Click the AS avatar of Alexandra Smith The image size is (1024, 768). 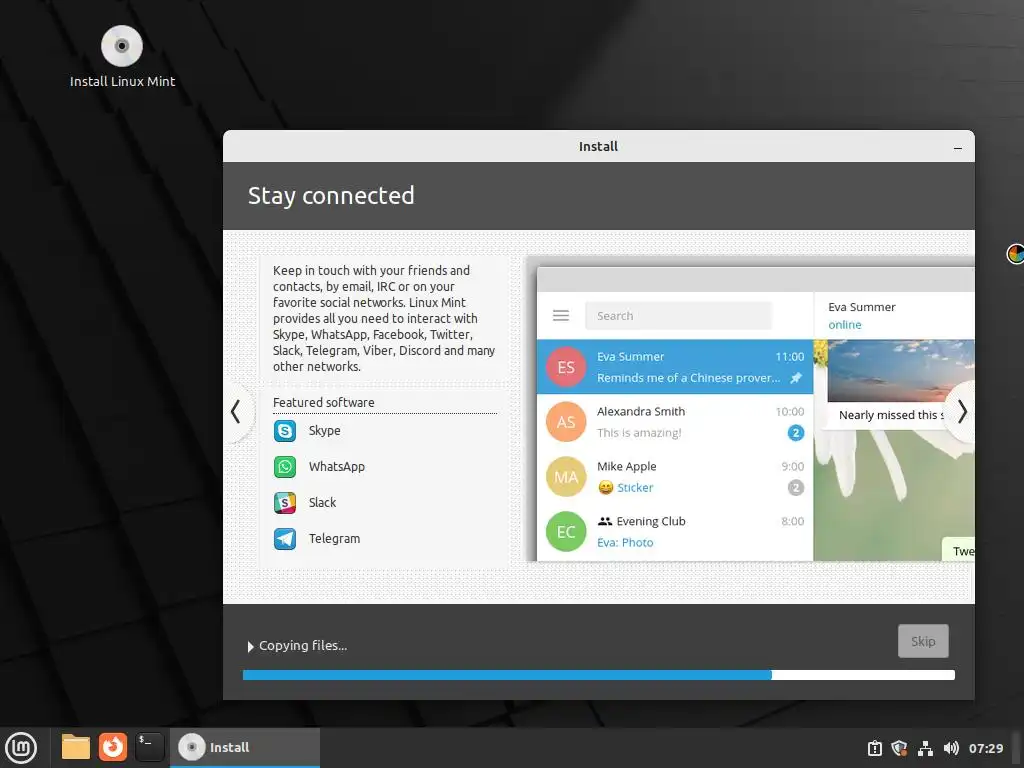pos(566,422)
